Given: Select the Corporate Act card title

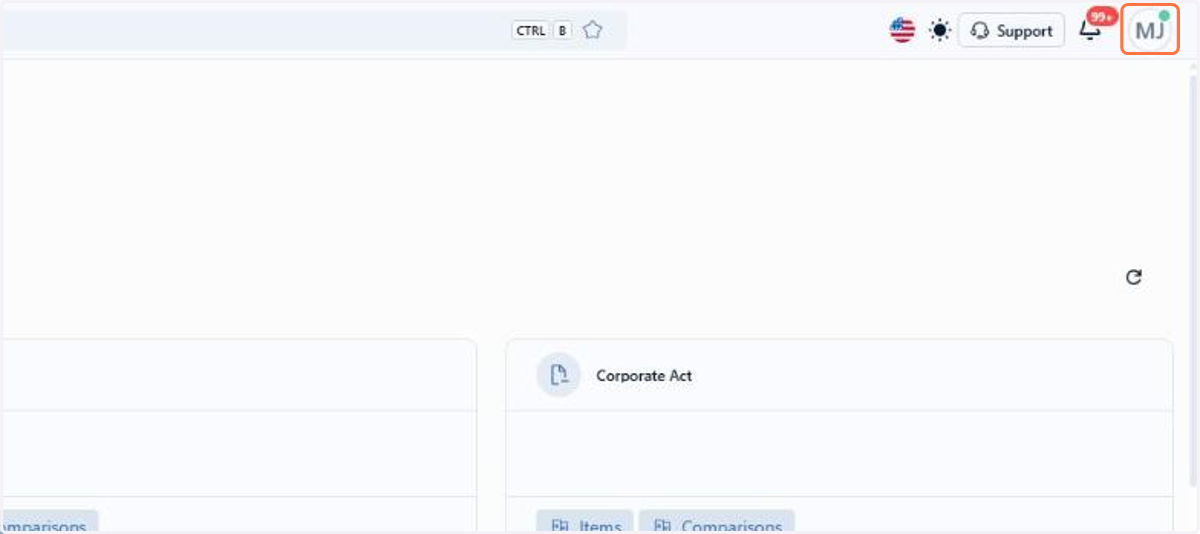Looking at the screenshot, I should (x=644, y=376).
